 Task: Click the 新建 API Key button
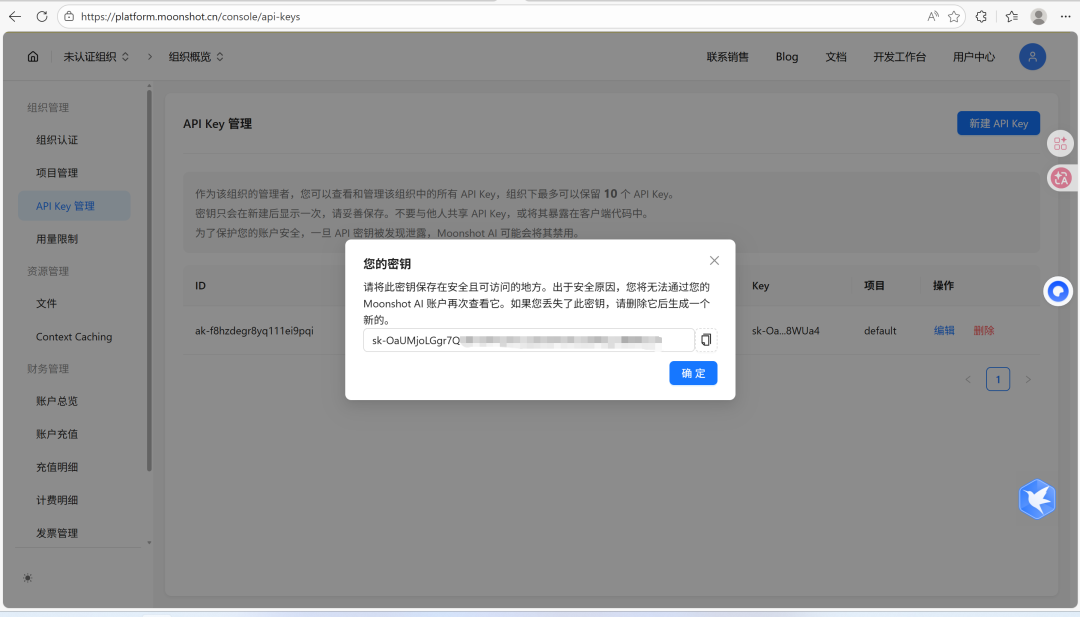998,123
